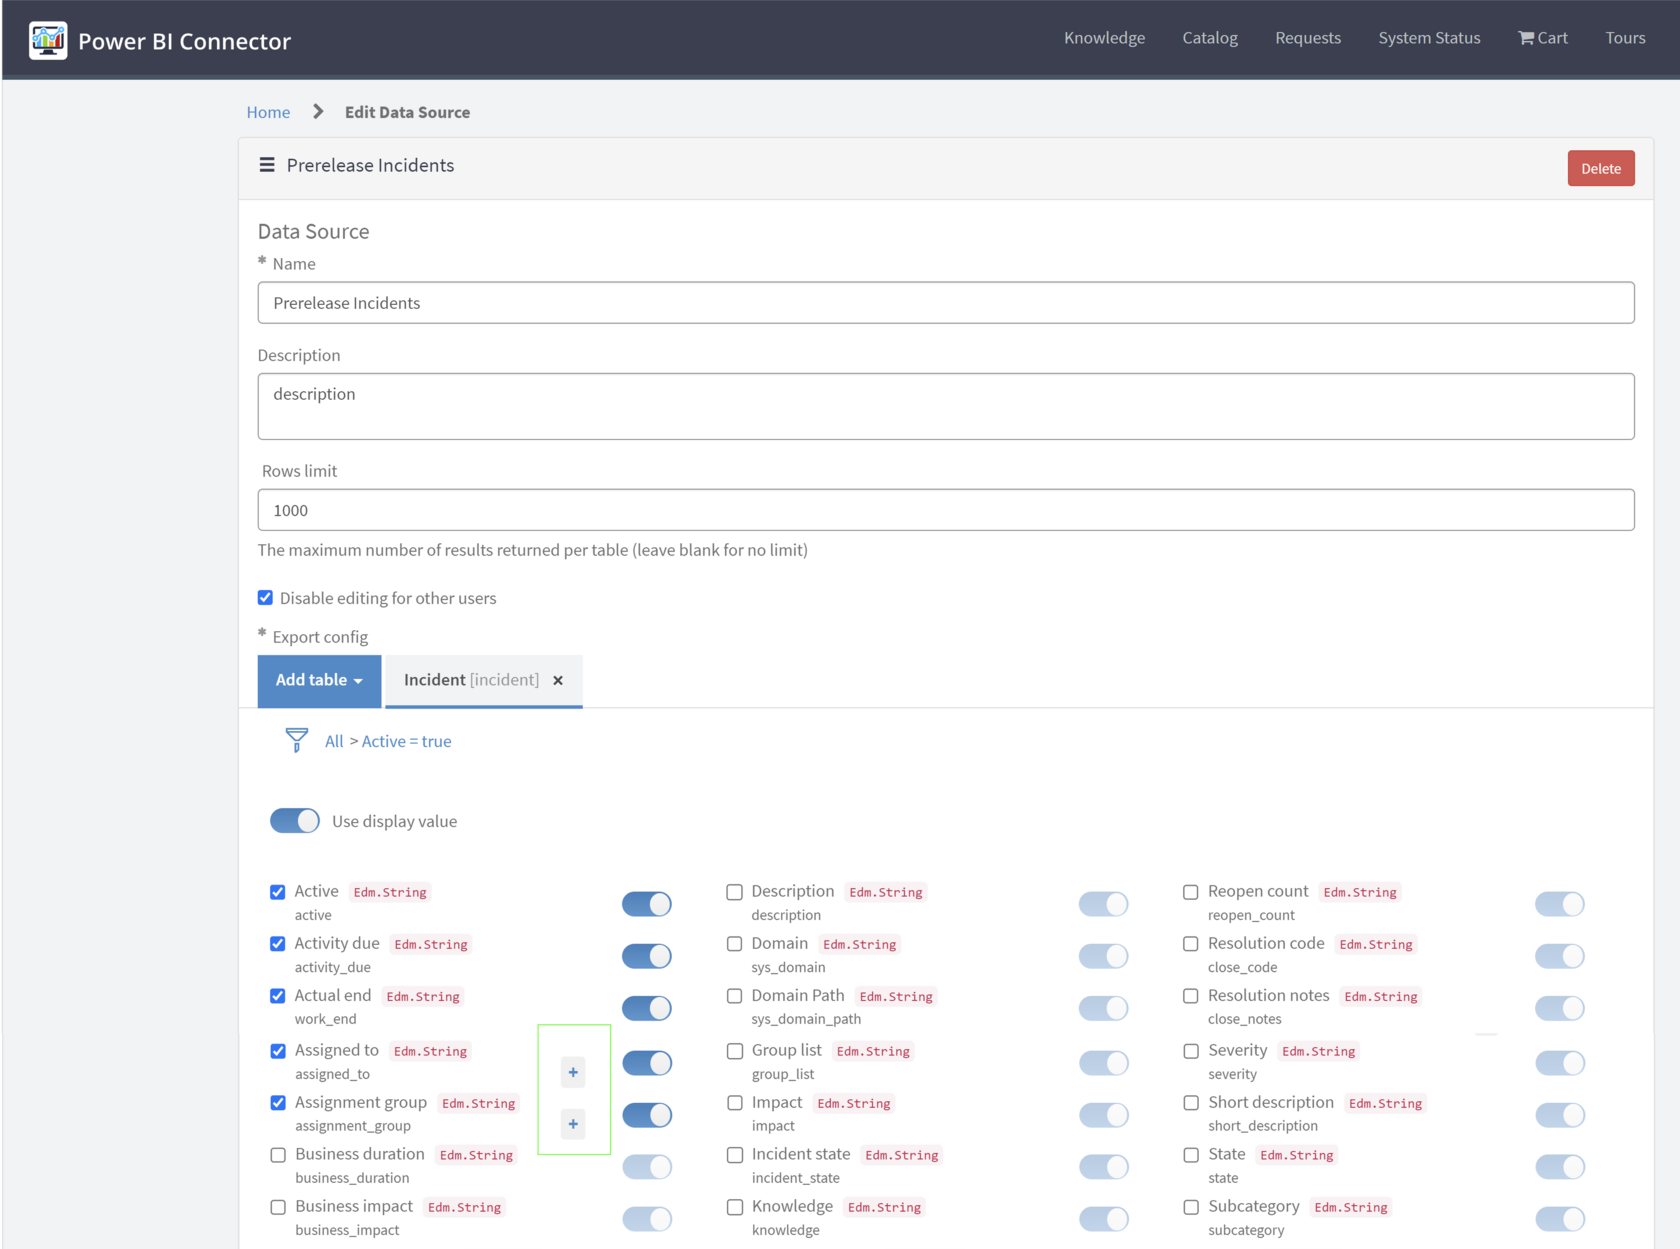Viewport: 1680px width, 1249px height.
Task: Check the Business duration checkbox
Action: point(278,1155)
